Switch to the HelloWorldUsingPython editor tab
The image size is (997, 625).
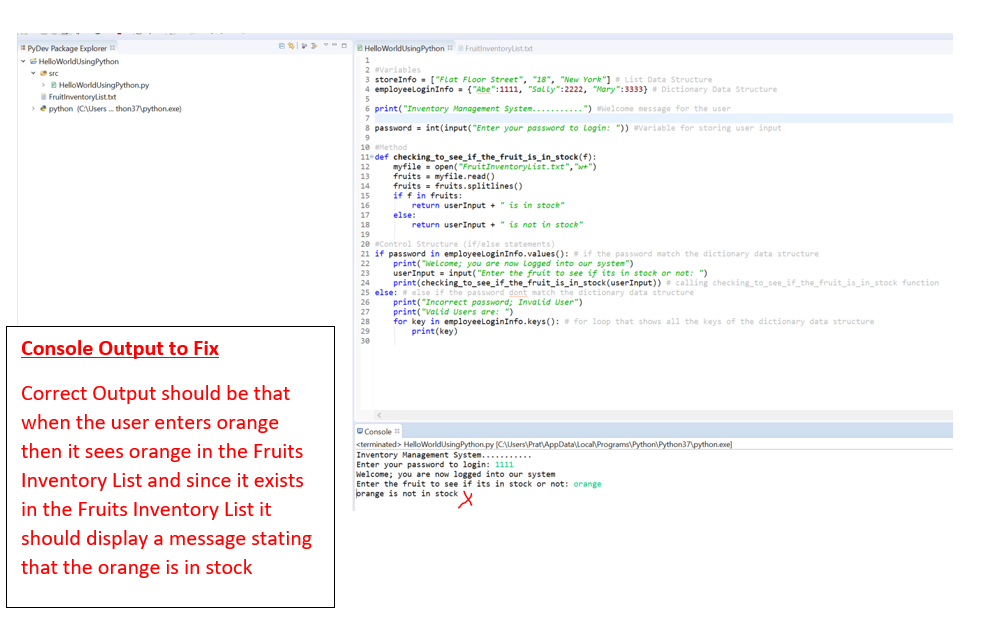tap(404, 48)
